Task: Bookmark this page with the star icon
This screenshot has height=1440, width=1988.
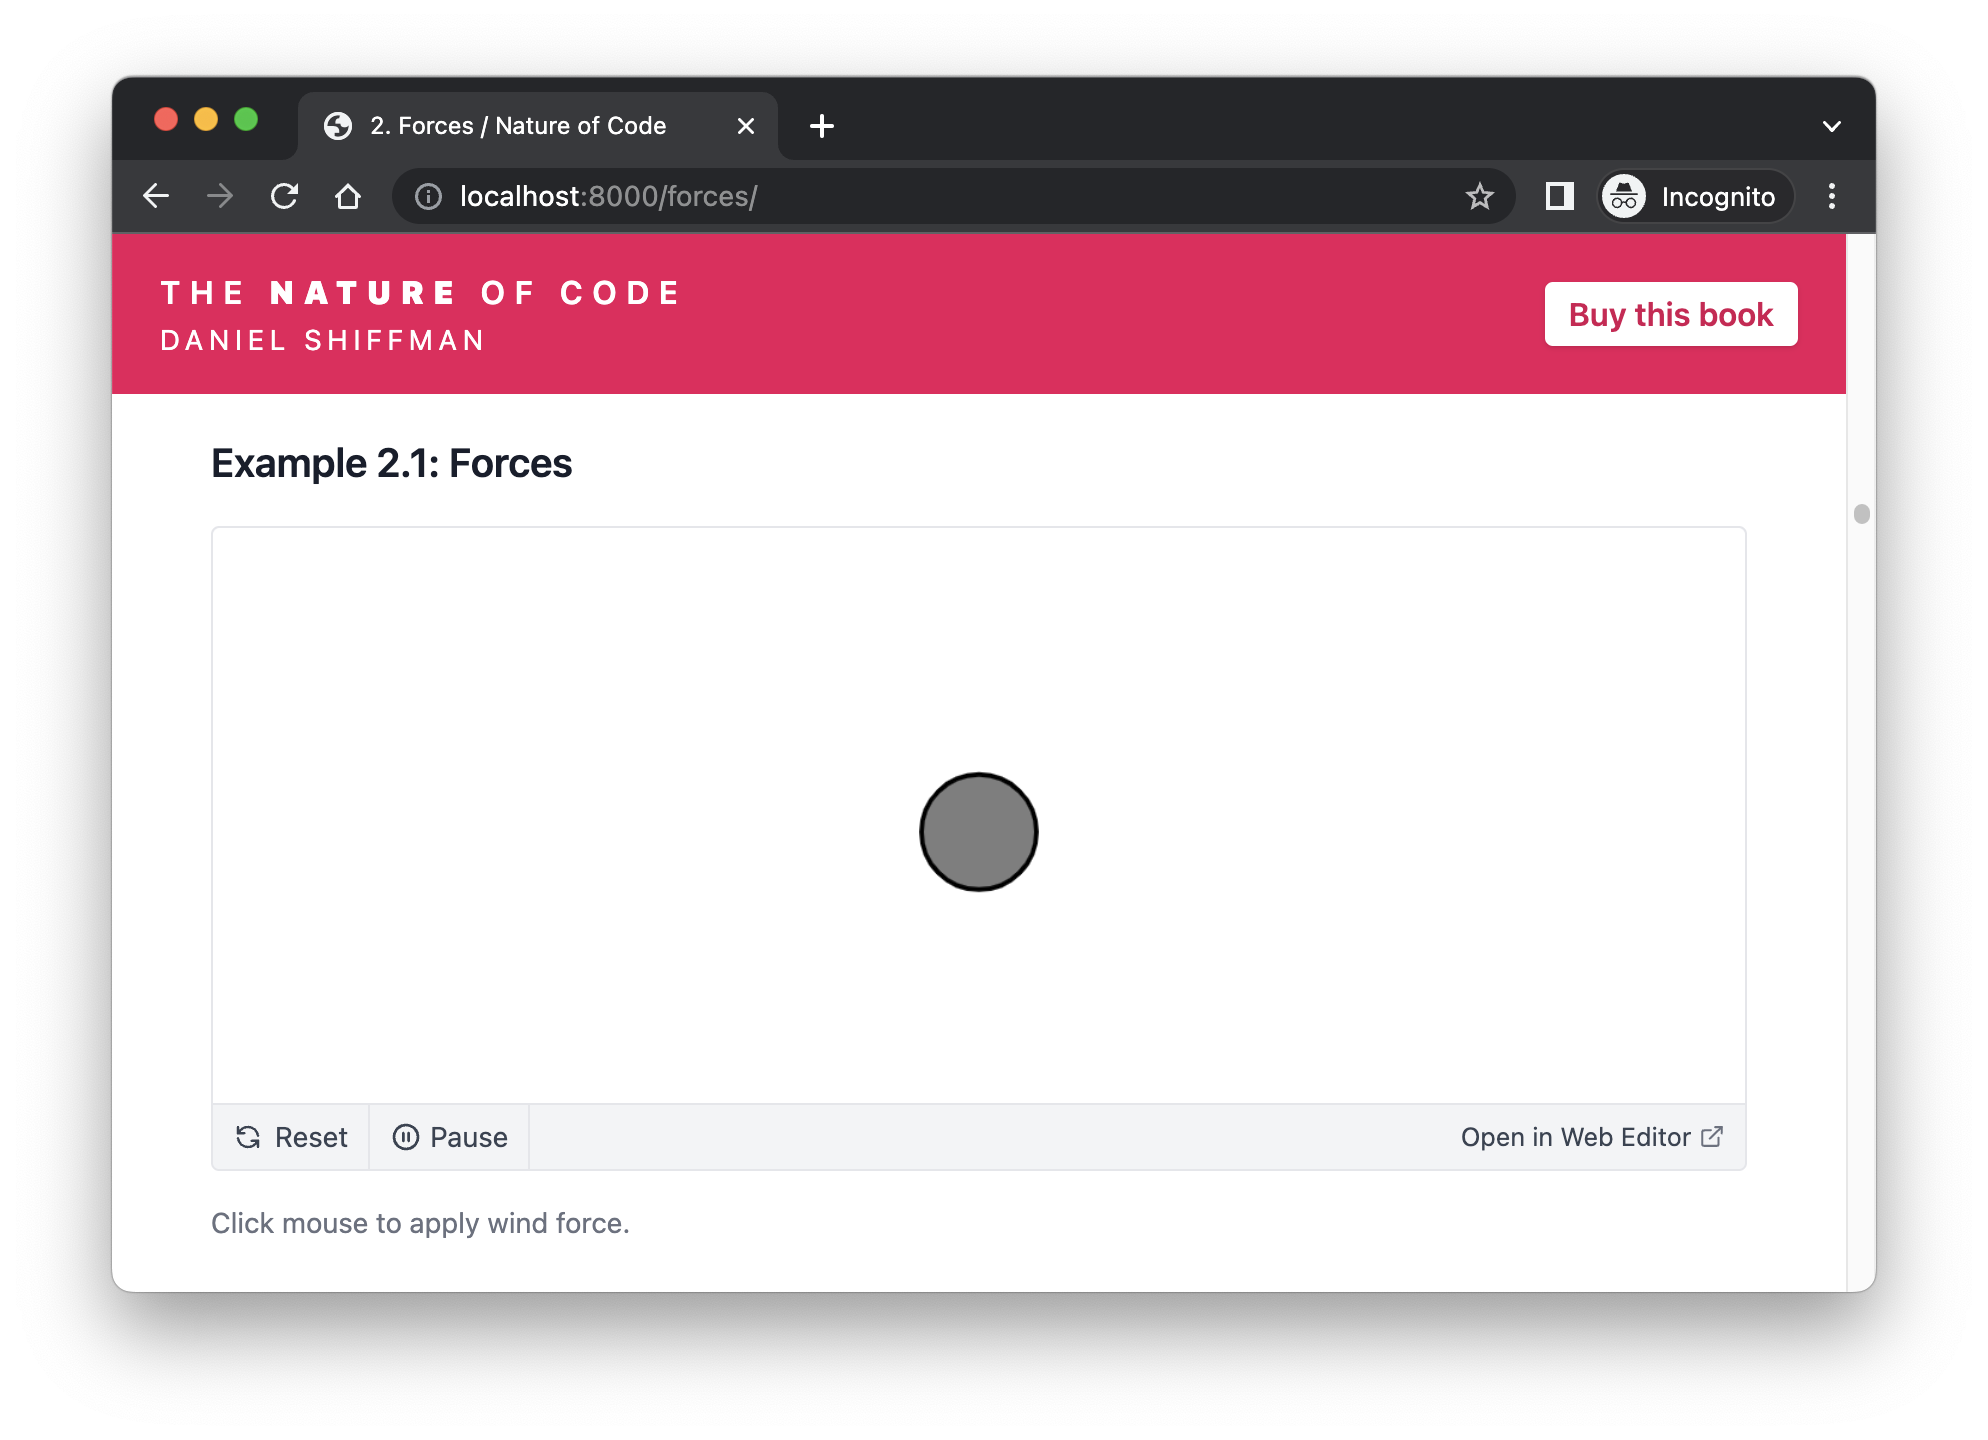Action: point(1480,196)
